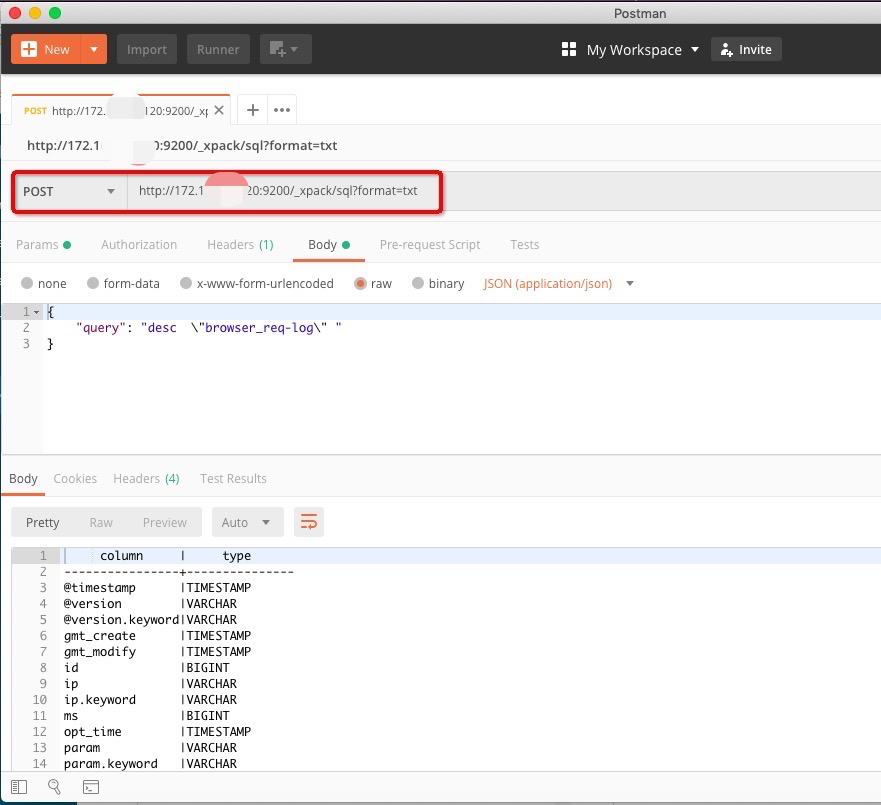Click the @version.keyword row in the response
Viewport: 881px width, 805px height.
[150, 620]
